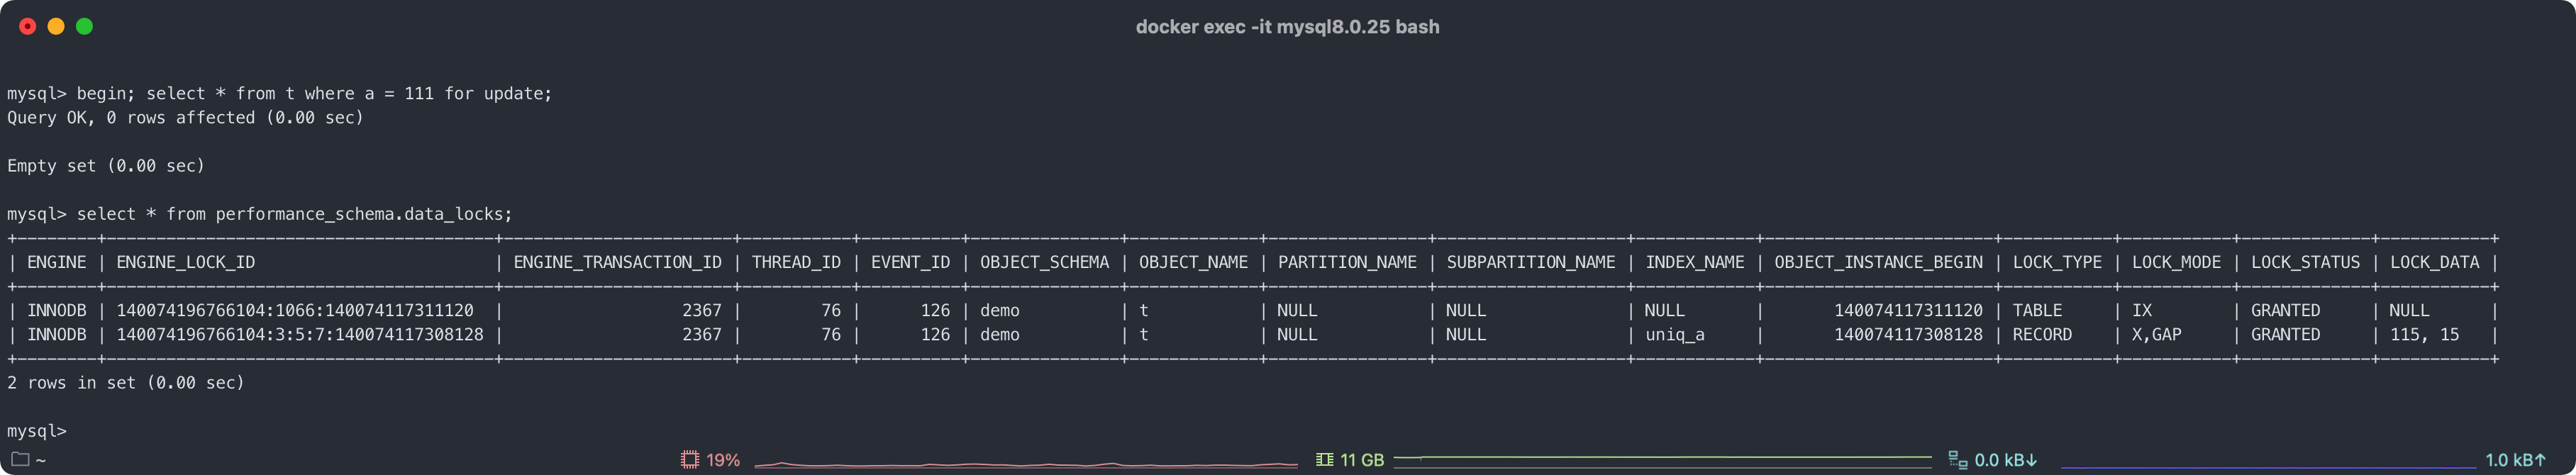Image resolution: width=2576 pixels, height=475 pixels.
Task: Click the 19% CPU usage readout
Action: 723,460
